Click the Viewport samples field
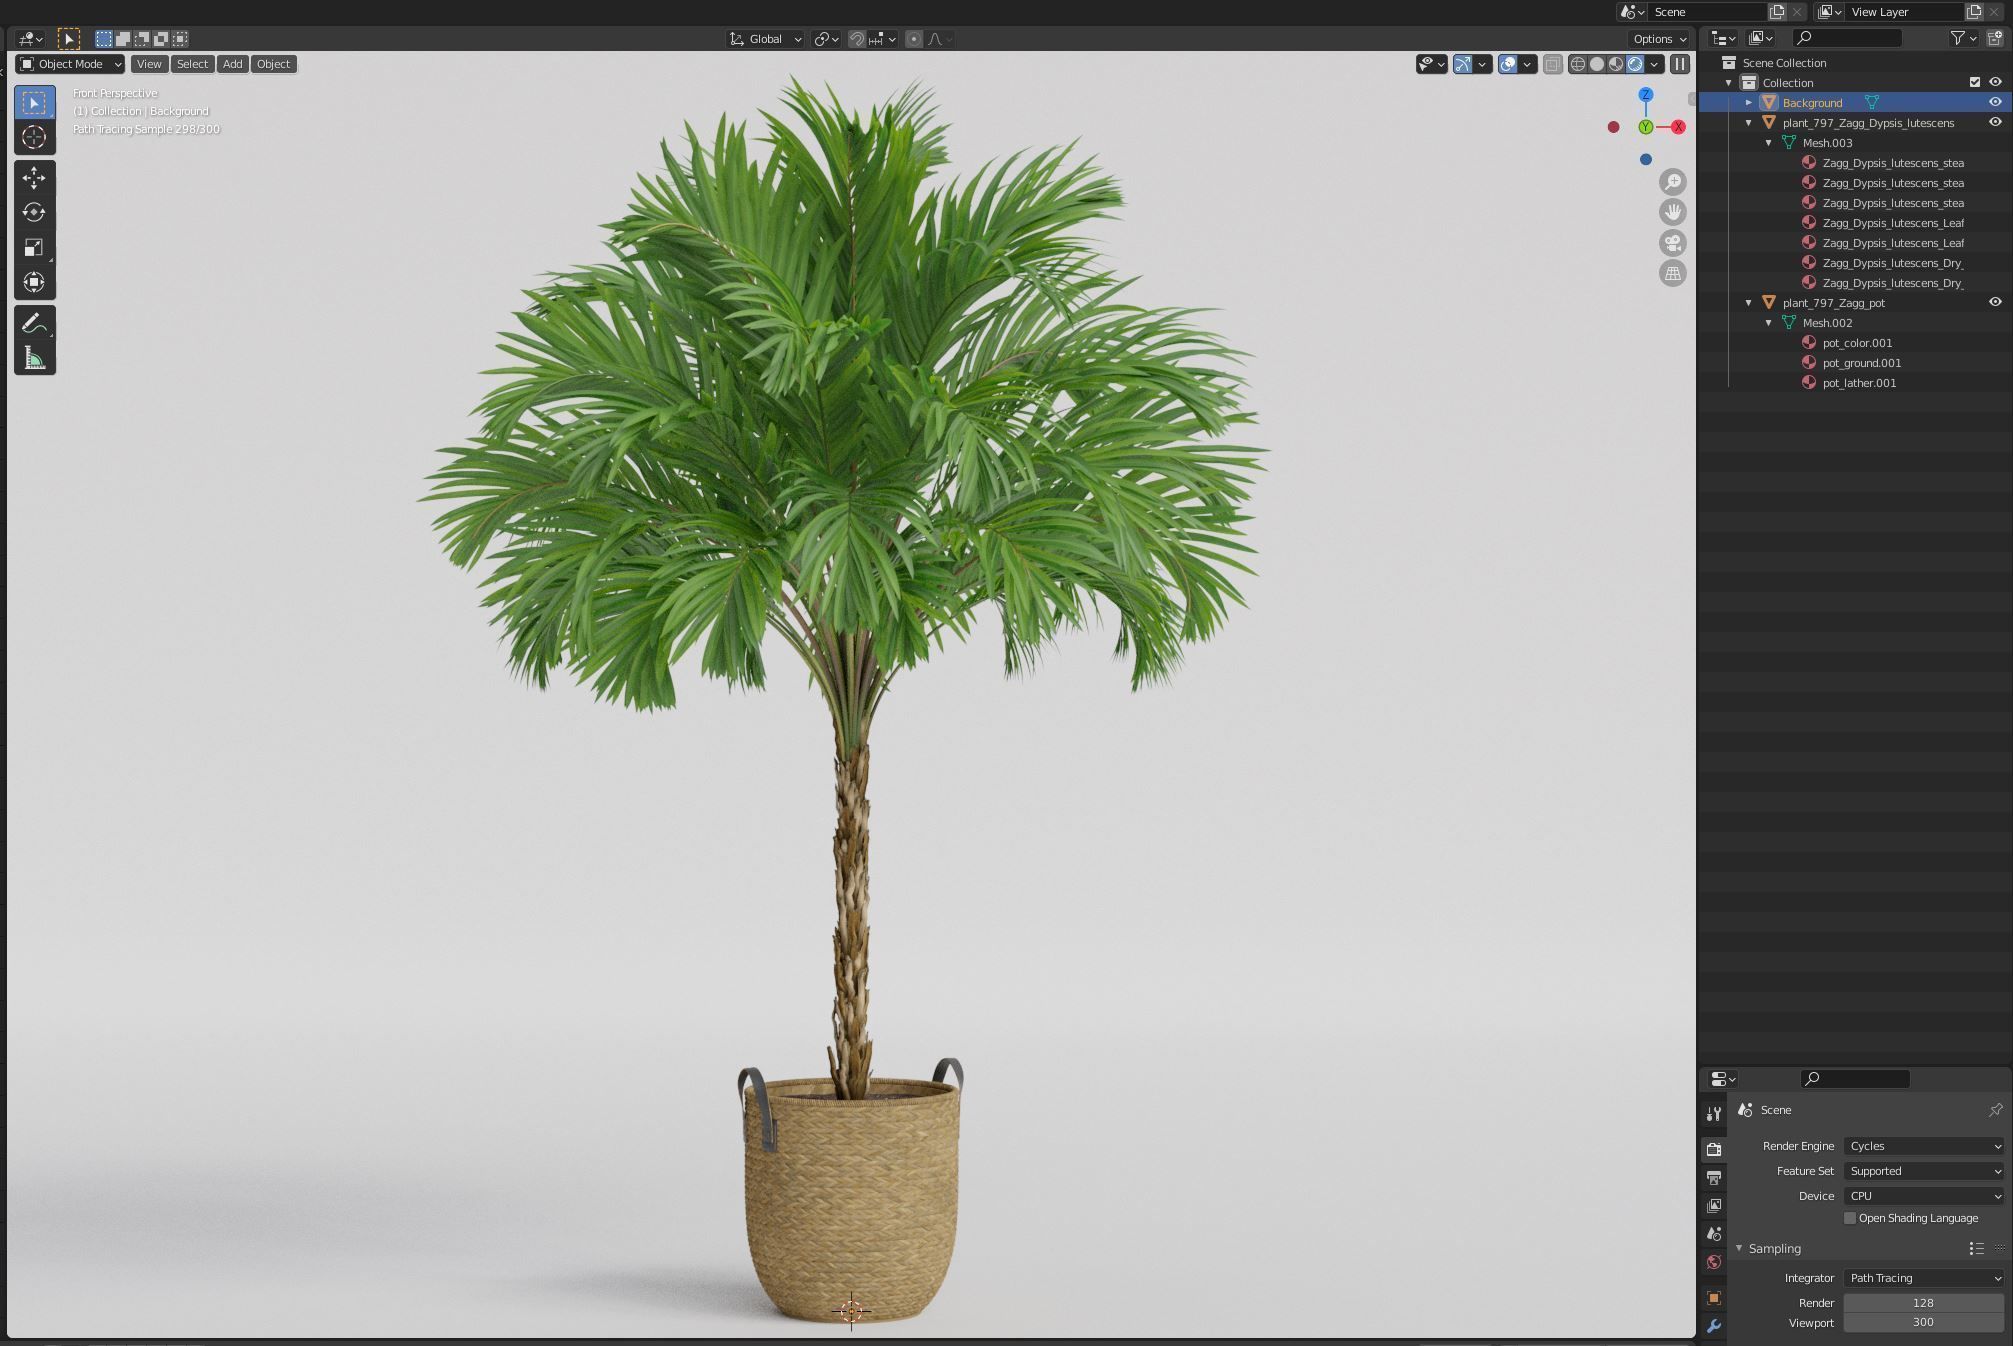 point(1922,1322)
